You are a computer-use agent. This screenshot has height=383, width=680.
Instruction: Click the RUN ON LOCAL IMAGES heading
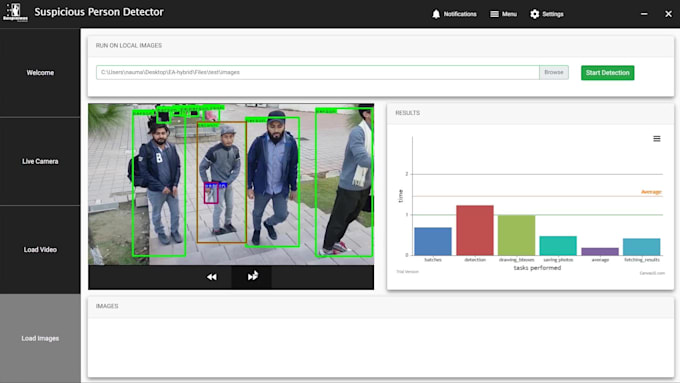point(129,46)
